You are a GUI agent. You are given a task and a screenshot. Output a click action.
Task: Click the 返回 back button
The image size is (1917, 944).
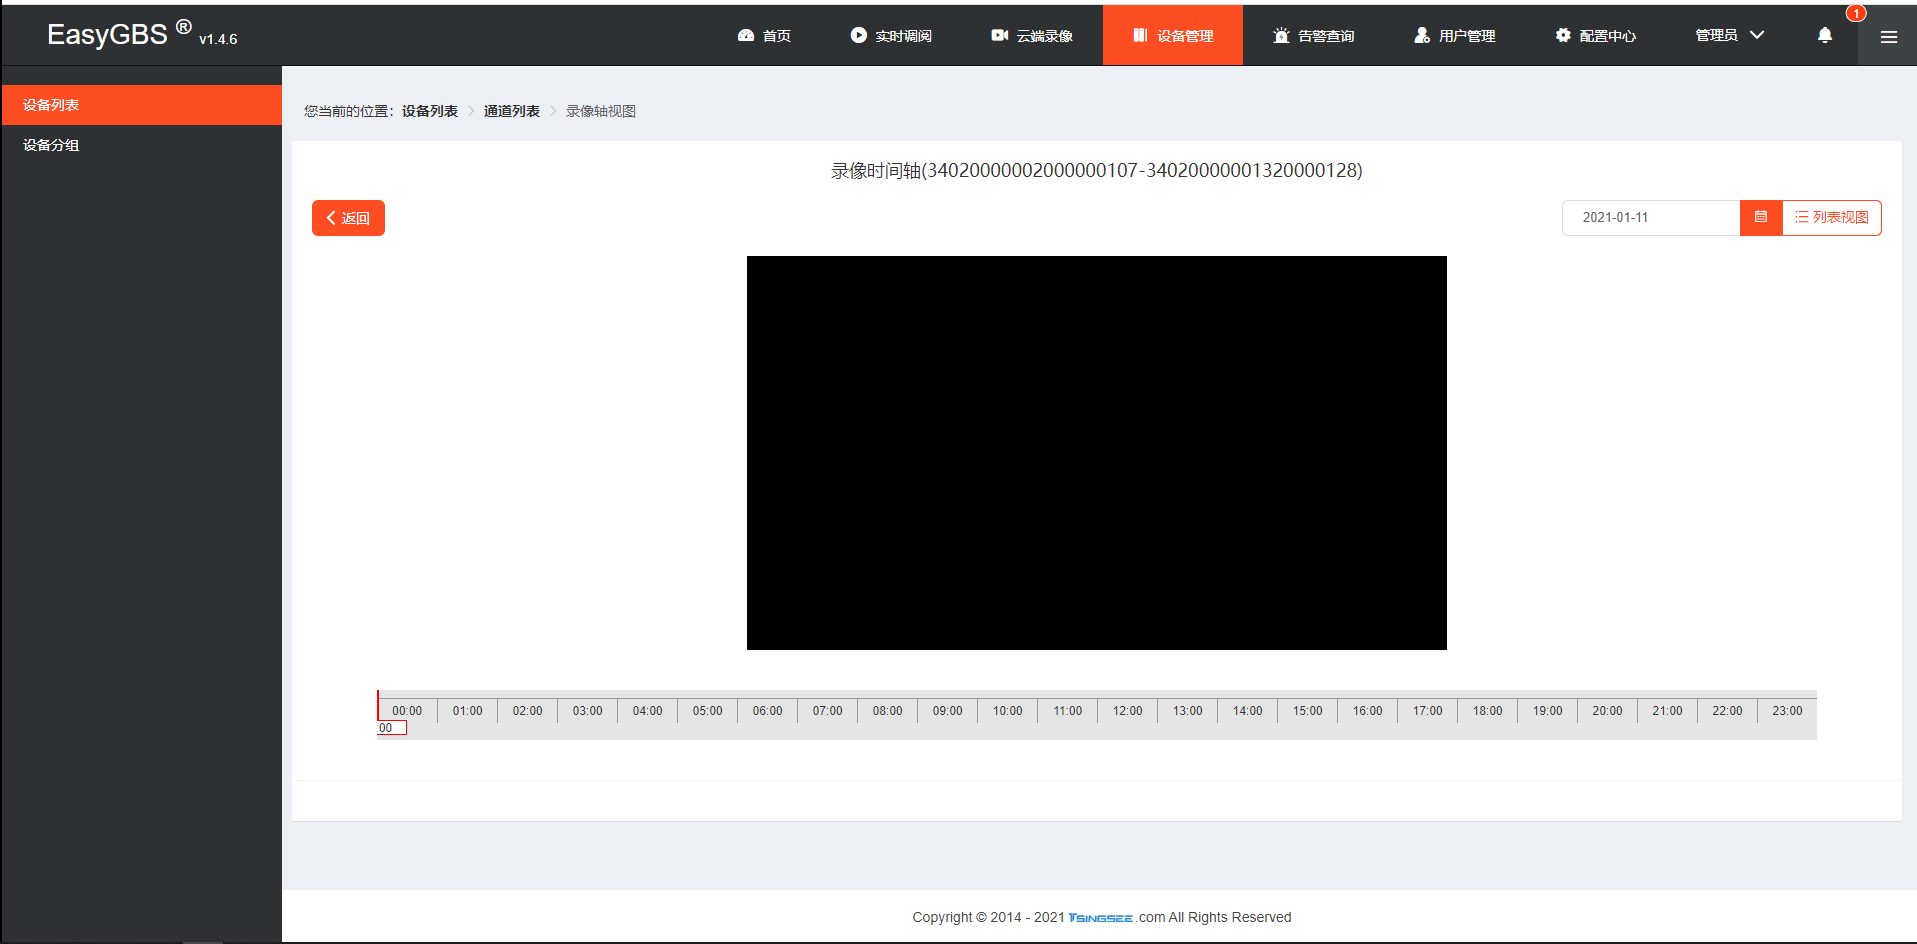[x=348, y=218]
